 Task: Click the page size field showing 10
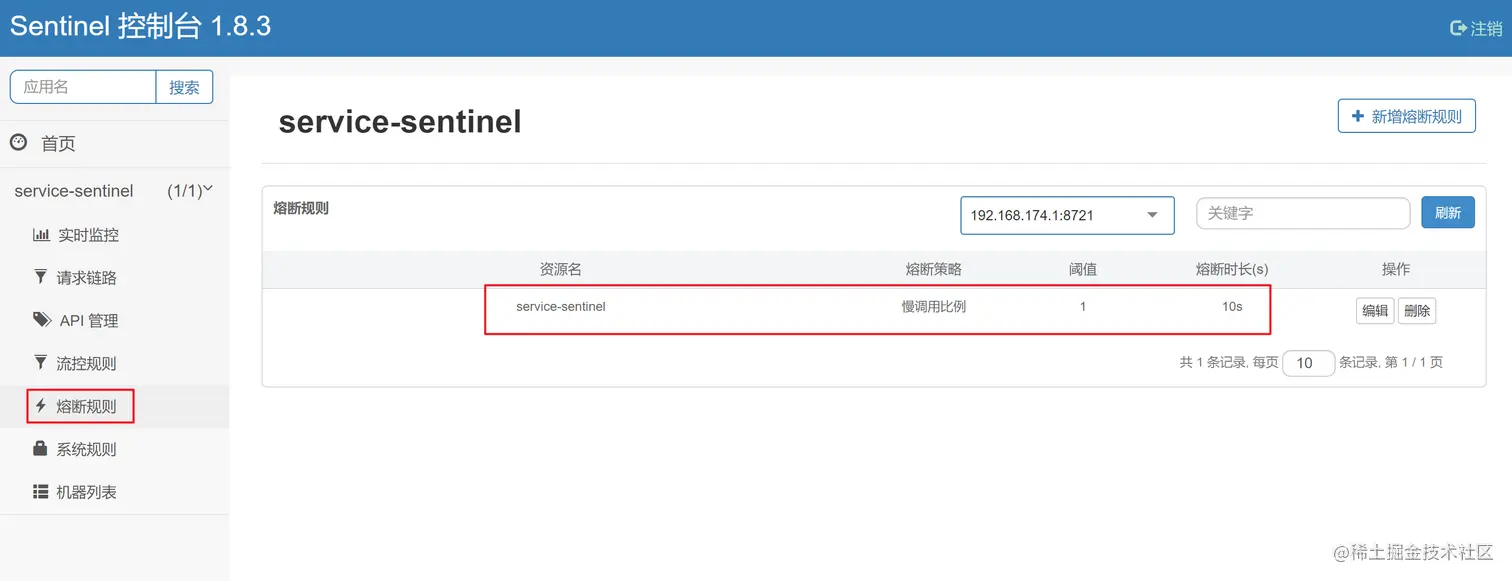point(1309,363)
